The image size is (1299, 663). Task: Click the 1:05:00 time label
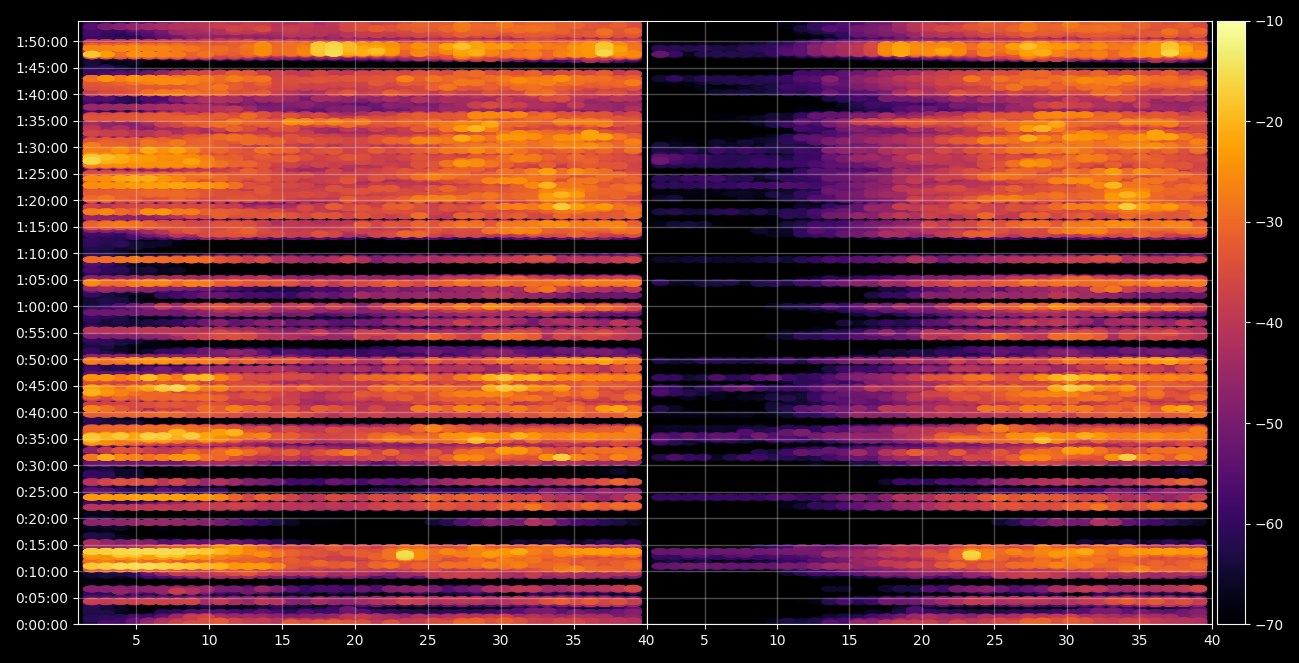point(43,280)
